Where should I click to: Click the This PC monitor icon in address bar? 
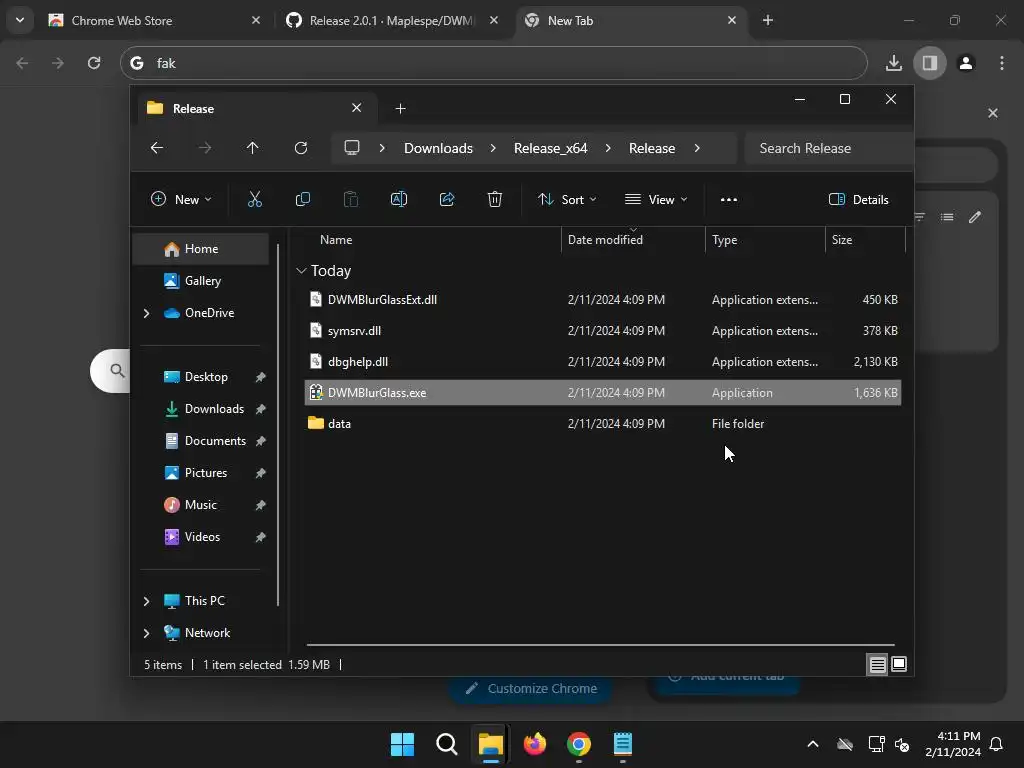tap(352, 148)
